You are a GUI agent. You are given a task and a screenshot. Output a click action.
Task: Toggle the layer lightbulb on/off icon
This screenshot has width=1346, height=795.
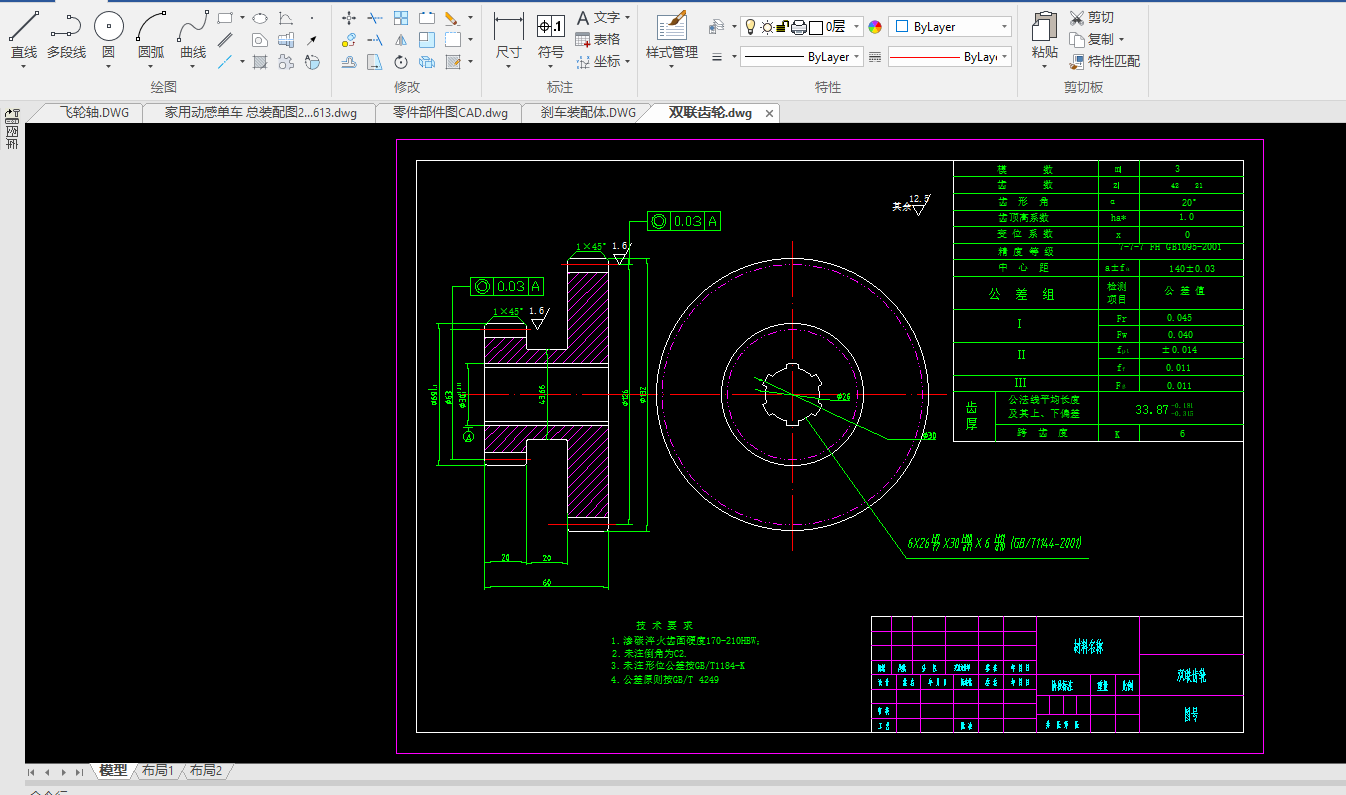[751, 27]
